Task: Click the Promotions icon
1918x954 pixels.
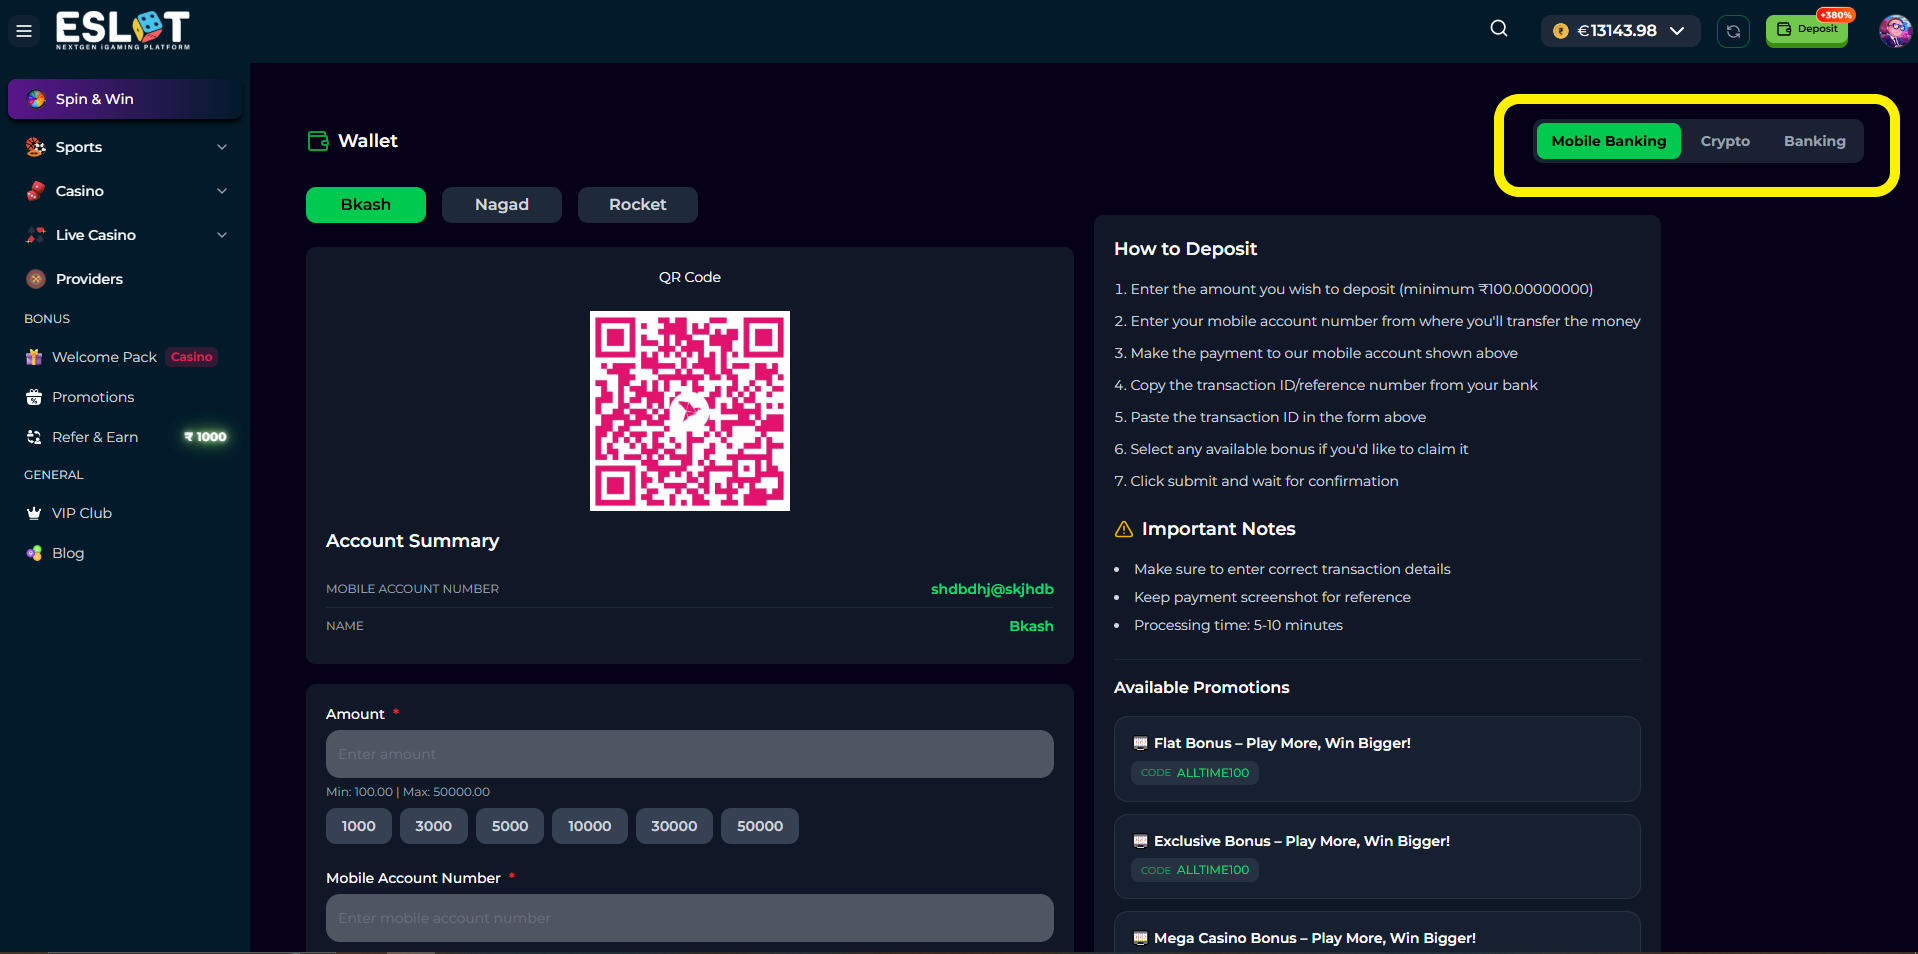Action: click(34, 397)
